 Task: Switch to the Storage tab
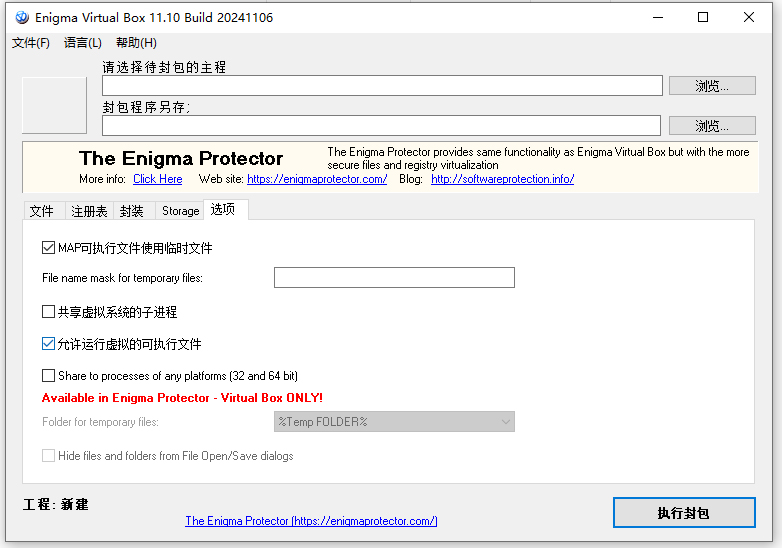pos(180,211)
